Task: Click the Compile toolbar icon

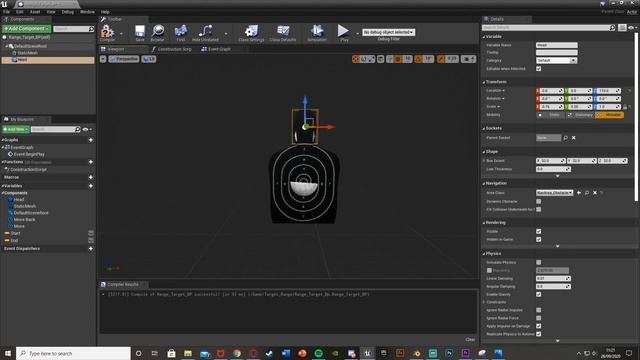Action: [x=107, y=33]
